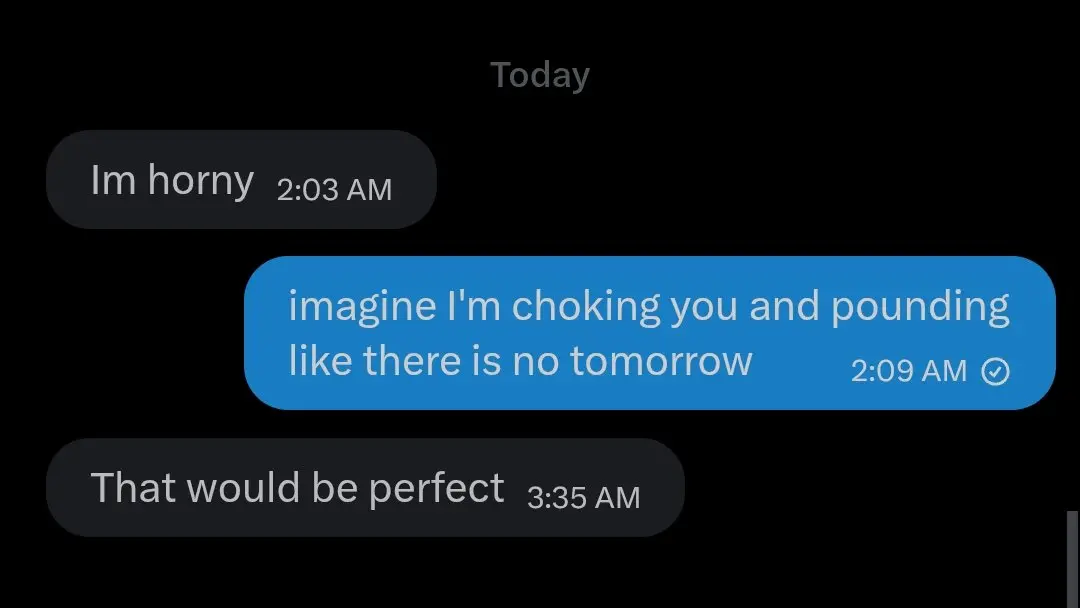The height and width of the screenshot is (608, 1080).
Task: Click the "Today" date separator
Action: (540, 75)
